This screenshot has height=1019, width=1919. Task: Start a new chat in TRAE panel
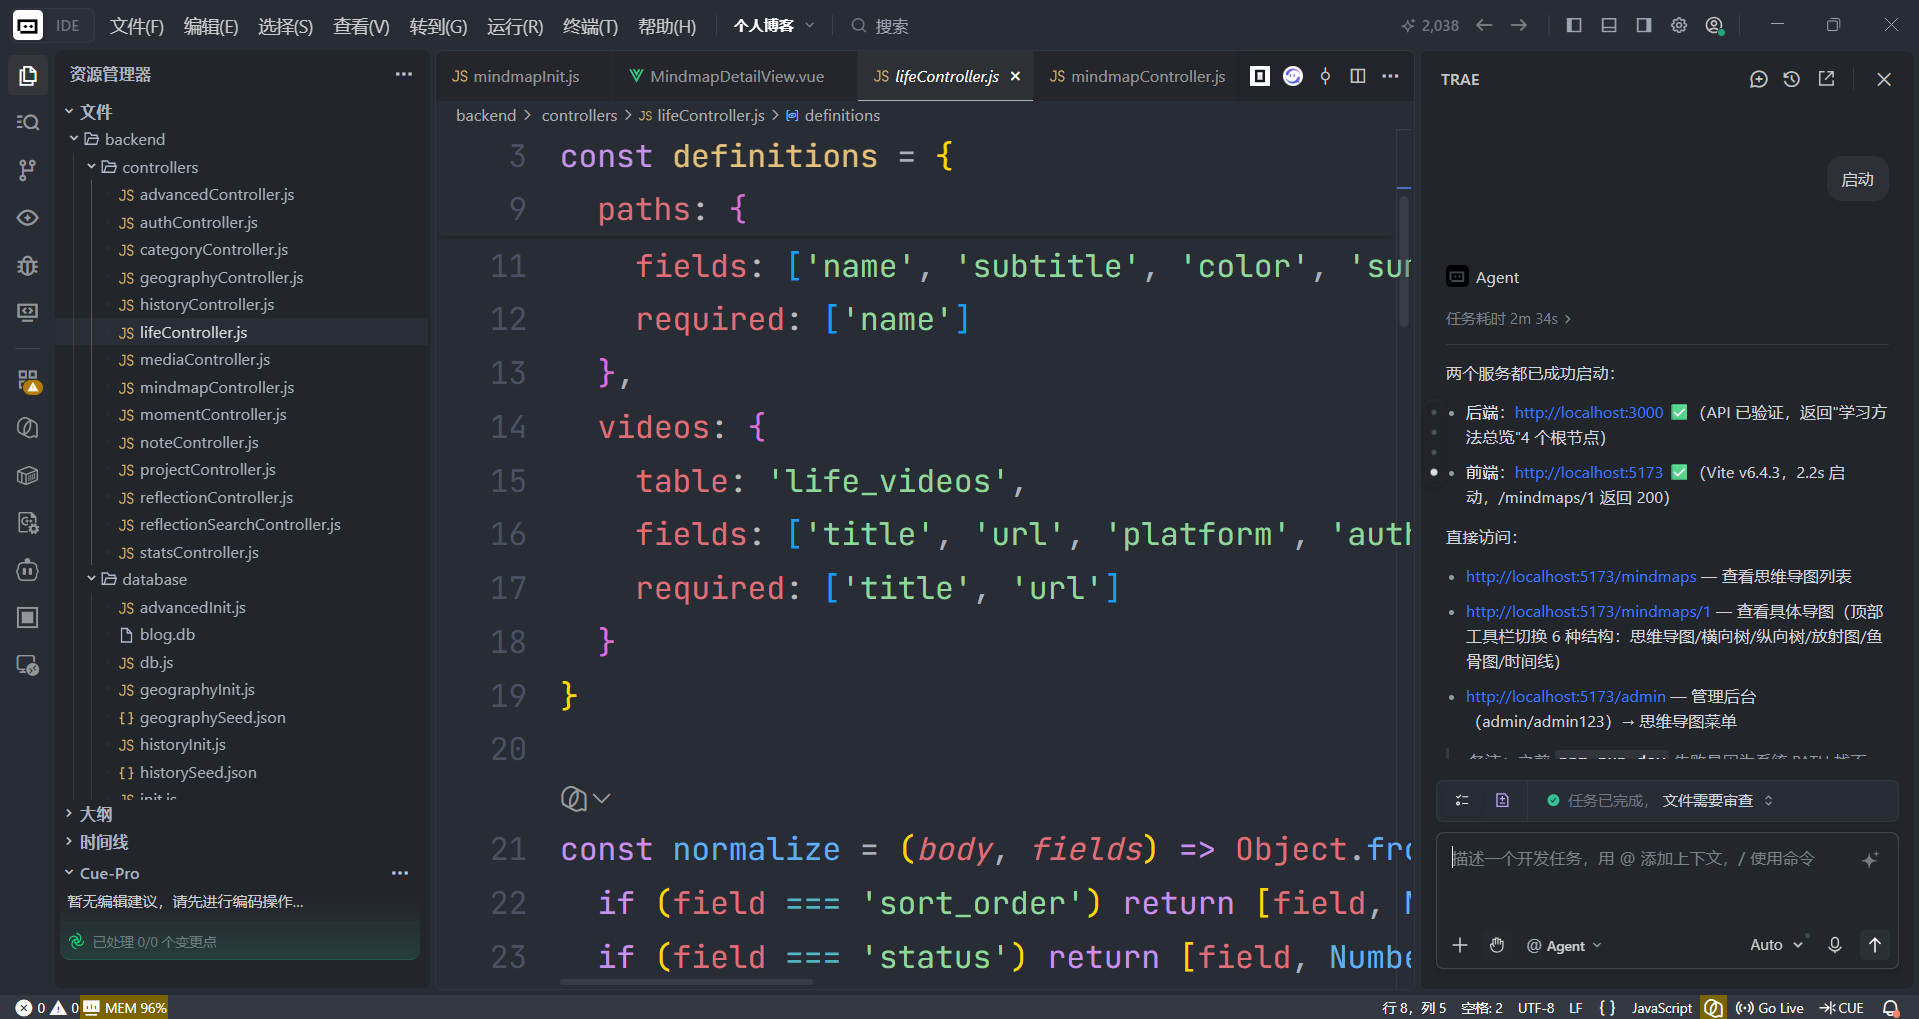coord(1758,79)
